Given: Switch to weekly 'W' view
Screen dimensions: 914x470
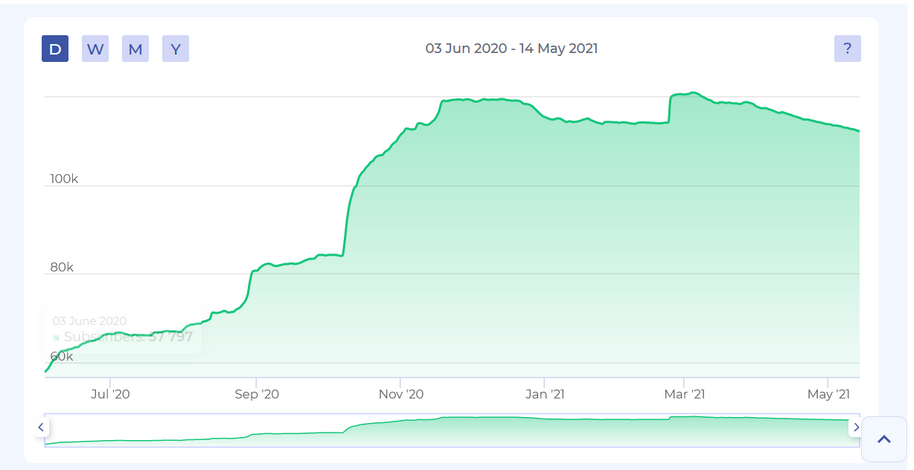Looking at the screenshot, I should pyautogui.click(x=95, y=49).
